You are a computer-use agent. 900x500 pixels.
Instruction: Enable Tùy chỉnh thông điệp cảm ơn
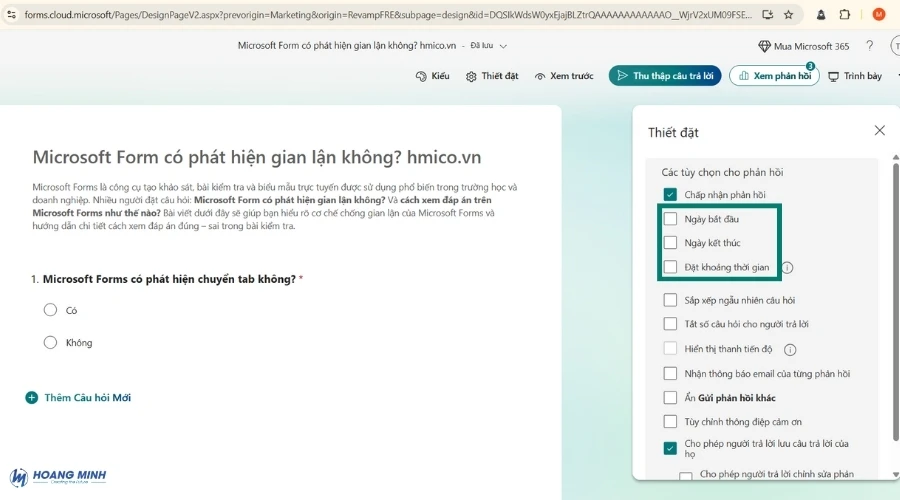point(670,421)
